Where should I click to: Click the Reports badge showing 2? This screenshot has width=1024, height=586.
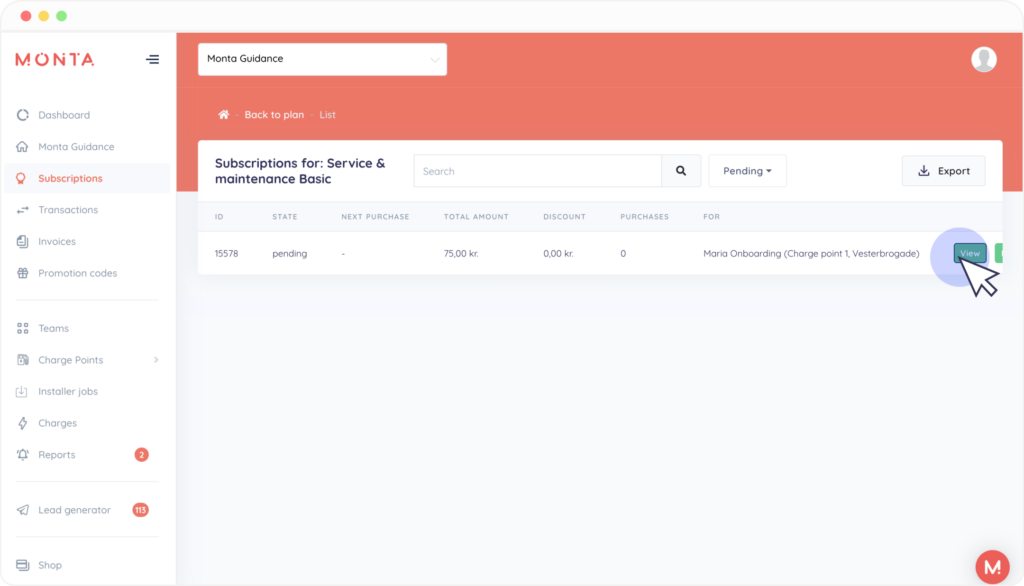click(x=141, y=455)
